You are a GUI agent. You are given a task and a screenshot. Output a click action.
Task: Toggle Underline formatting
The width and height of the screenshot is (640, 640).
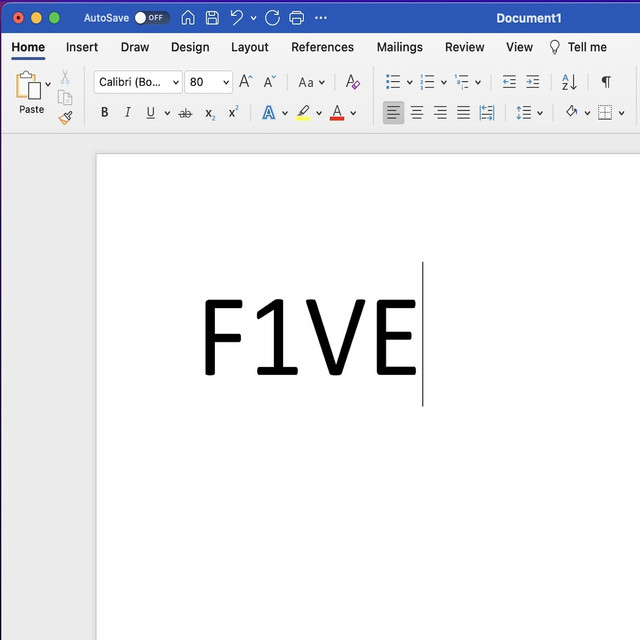coord(150,112)
